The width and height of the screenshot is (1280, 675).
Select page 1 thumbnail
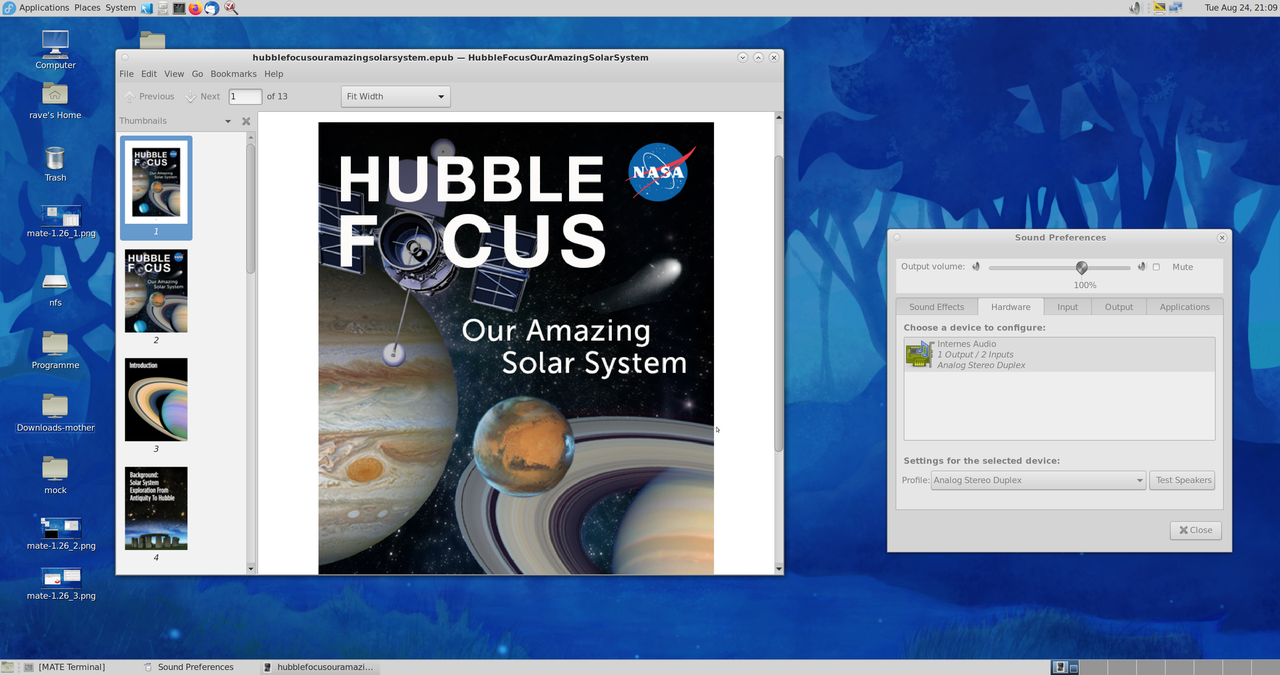tap(156, 186)
